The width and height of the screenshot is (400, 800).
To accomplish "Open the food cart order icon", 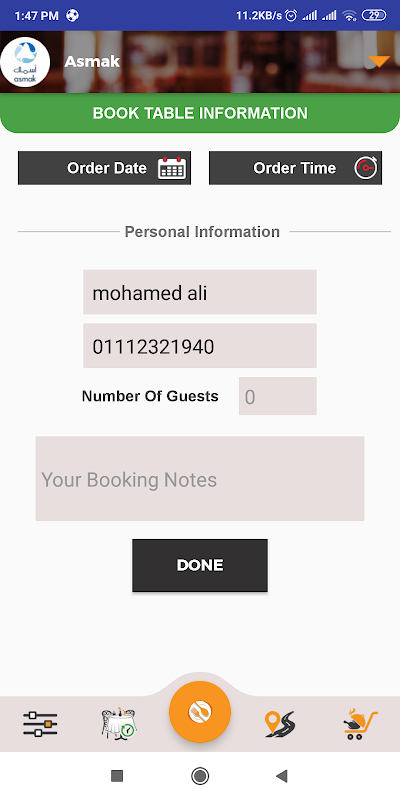I will (360, 724).
